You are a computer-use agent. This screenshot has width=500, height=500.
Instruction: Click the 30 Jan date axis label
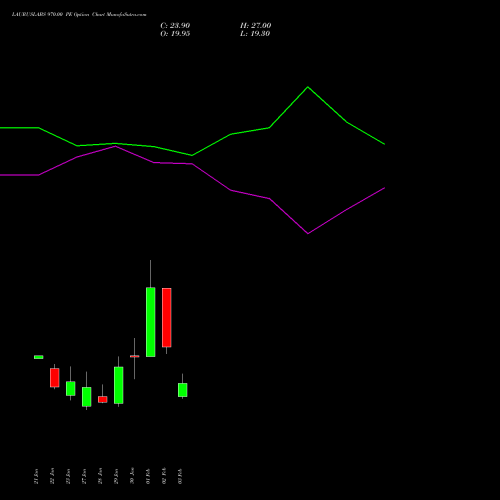(x=132, y=476)
